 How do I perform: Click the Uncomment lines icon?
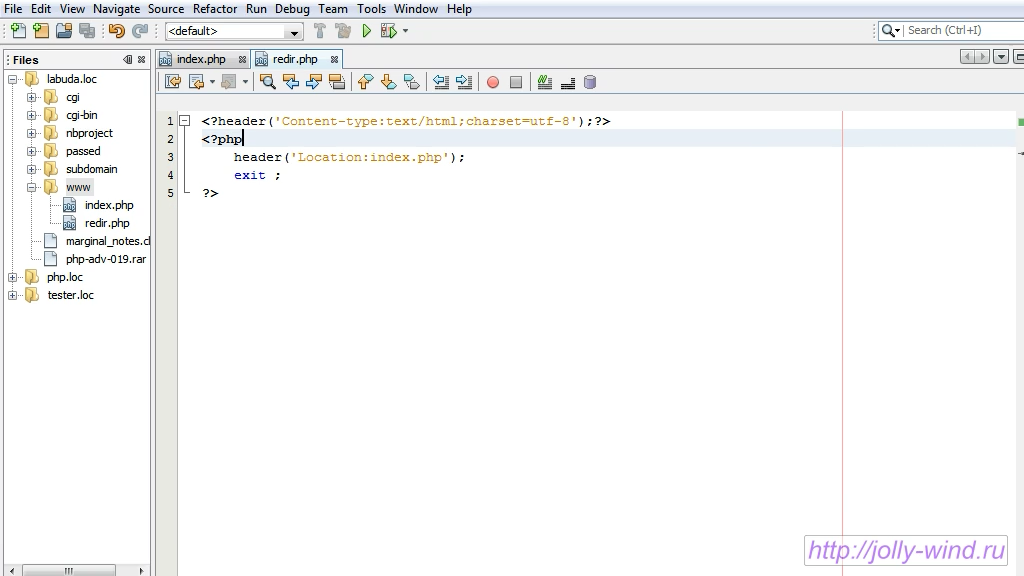[x=568, y=82]
